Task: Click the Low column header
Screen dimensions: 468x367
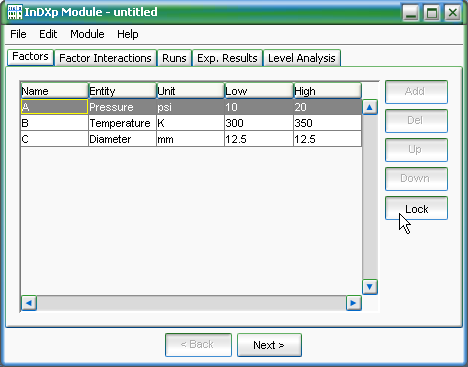Action: pos(259,91)
